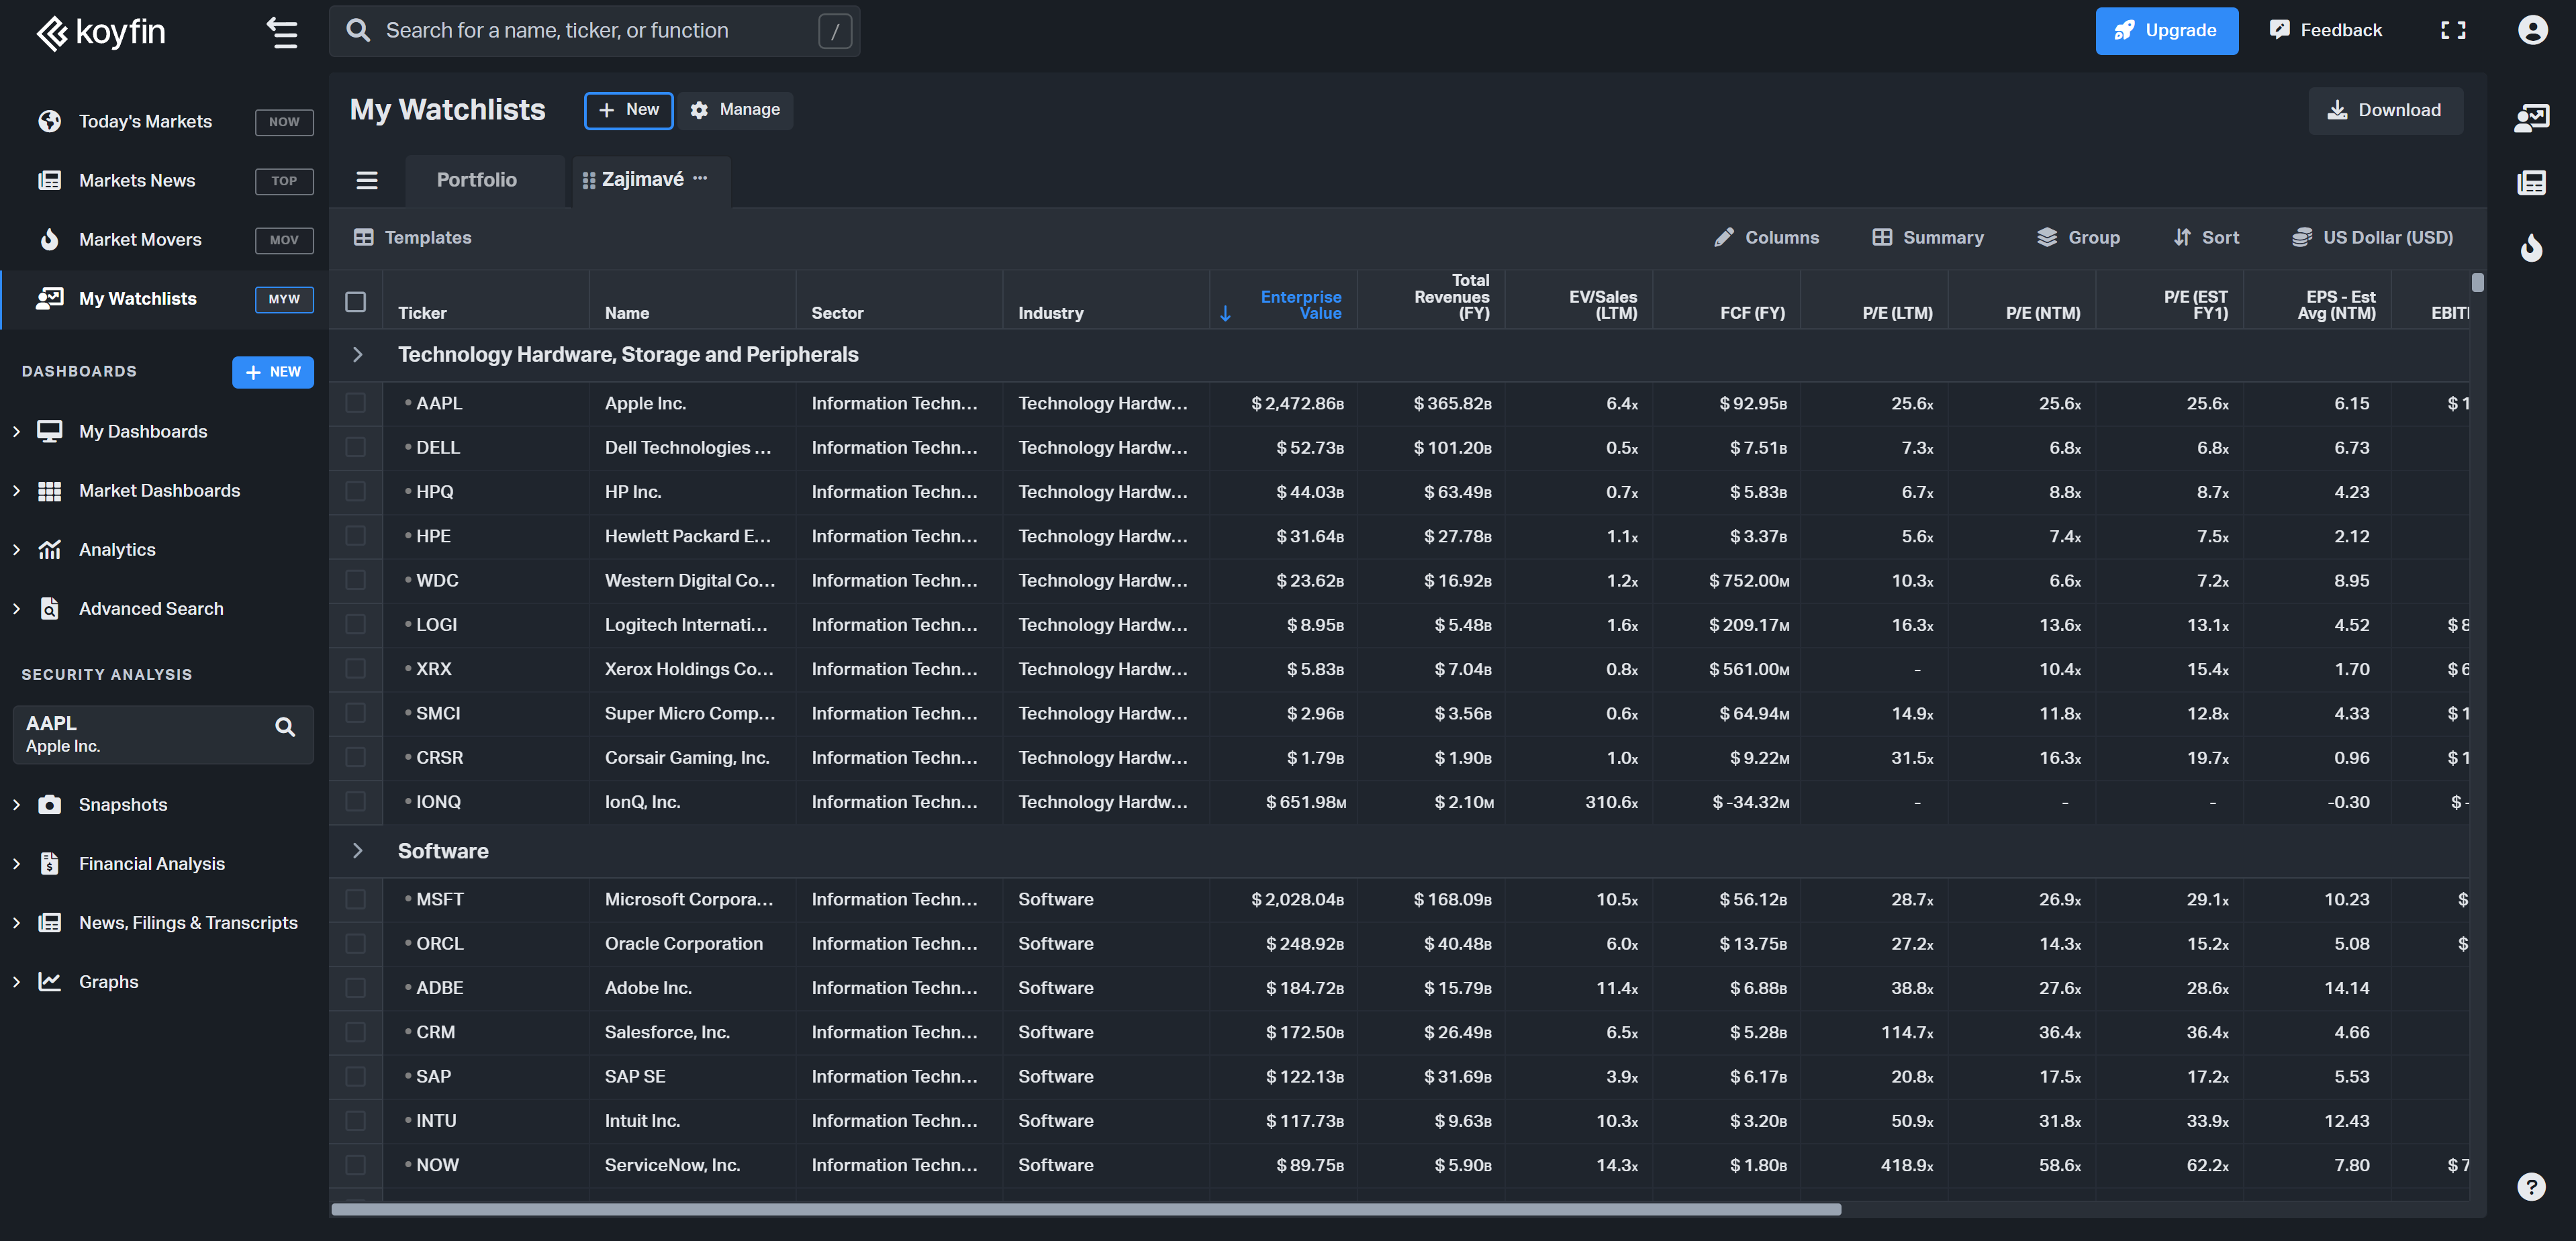The image size is (2576, 1241).
Task: Click Graphs line chart icon
Action: (49, 981)
